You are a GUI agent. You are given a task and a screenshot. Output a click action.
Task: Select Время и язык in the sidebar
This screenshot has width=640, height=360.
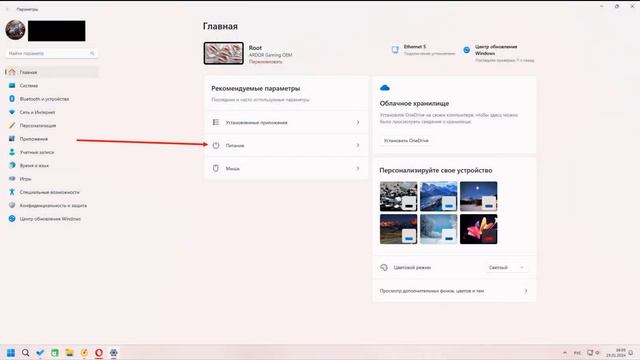pos(51,166)
